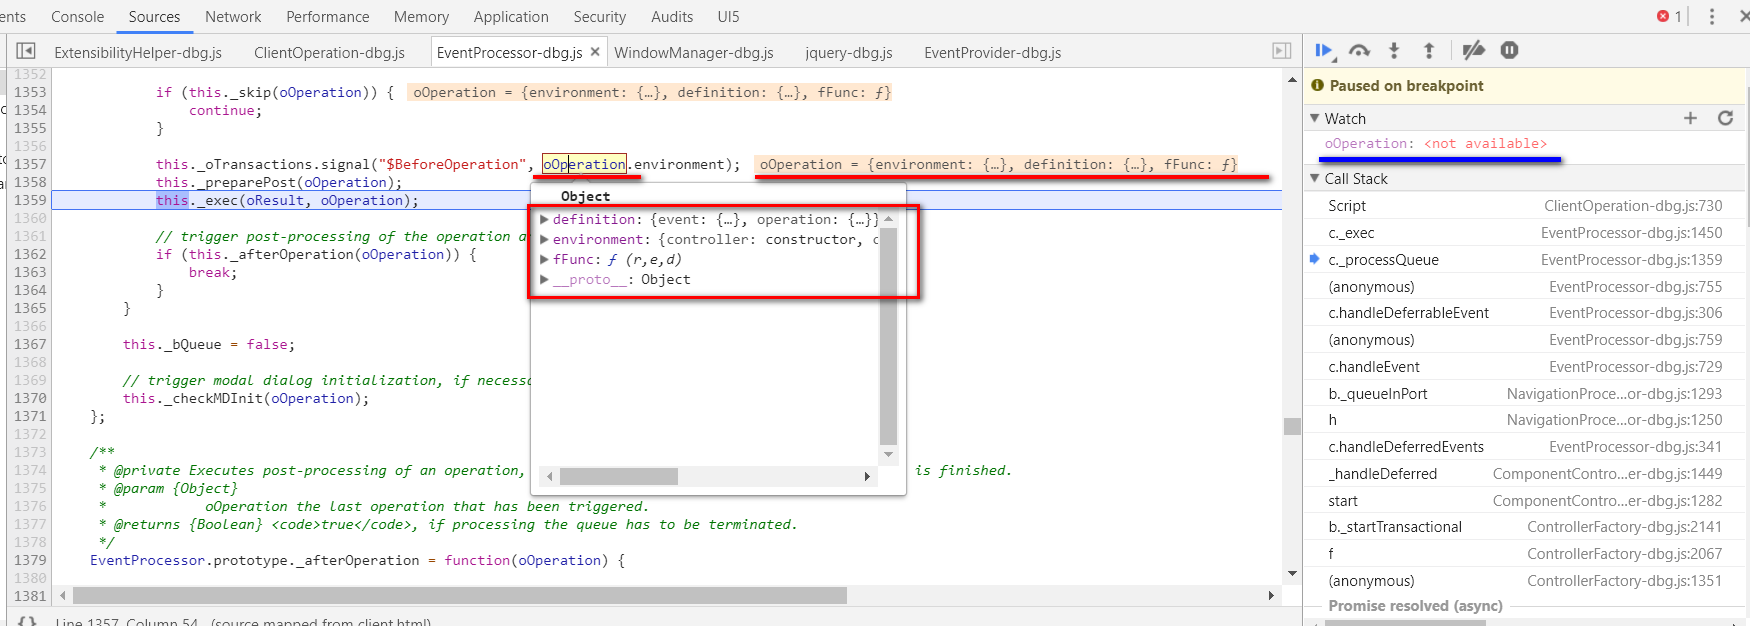Show the file navigator sidebar

point(26,51)
